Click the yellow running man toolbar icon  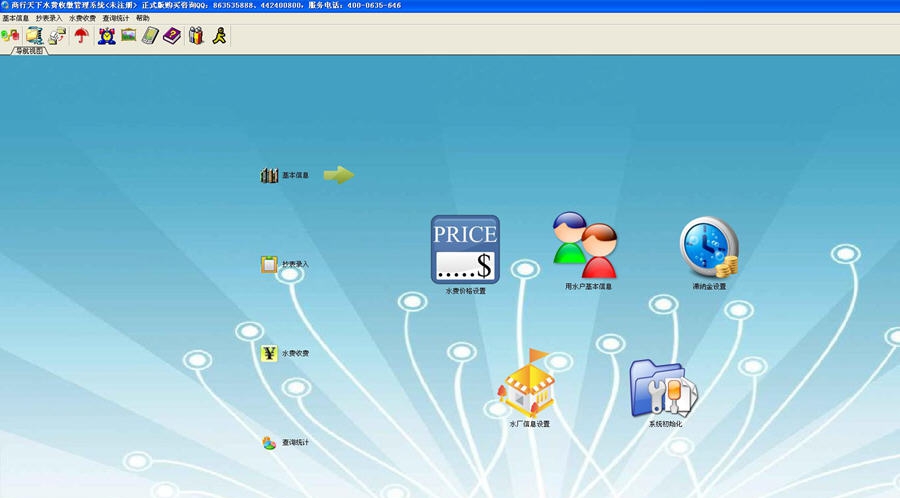click(219, 36)
